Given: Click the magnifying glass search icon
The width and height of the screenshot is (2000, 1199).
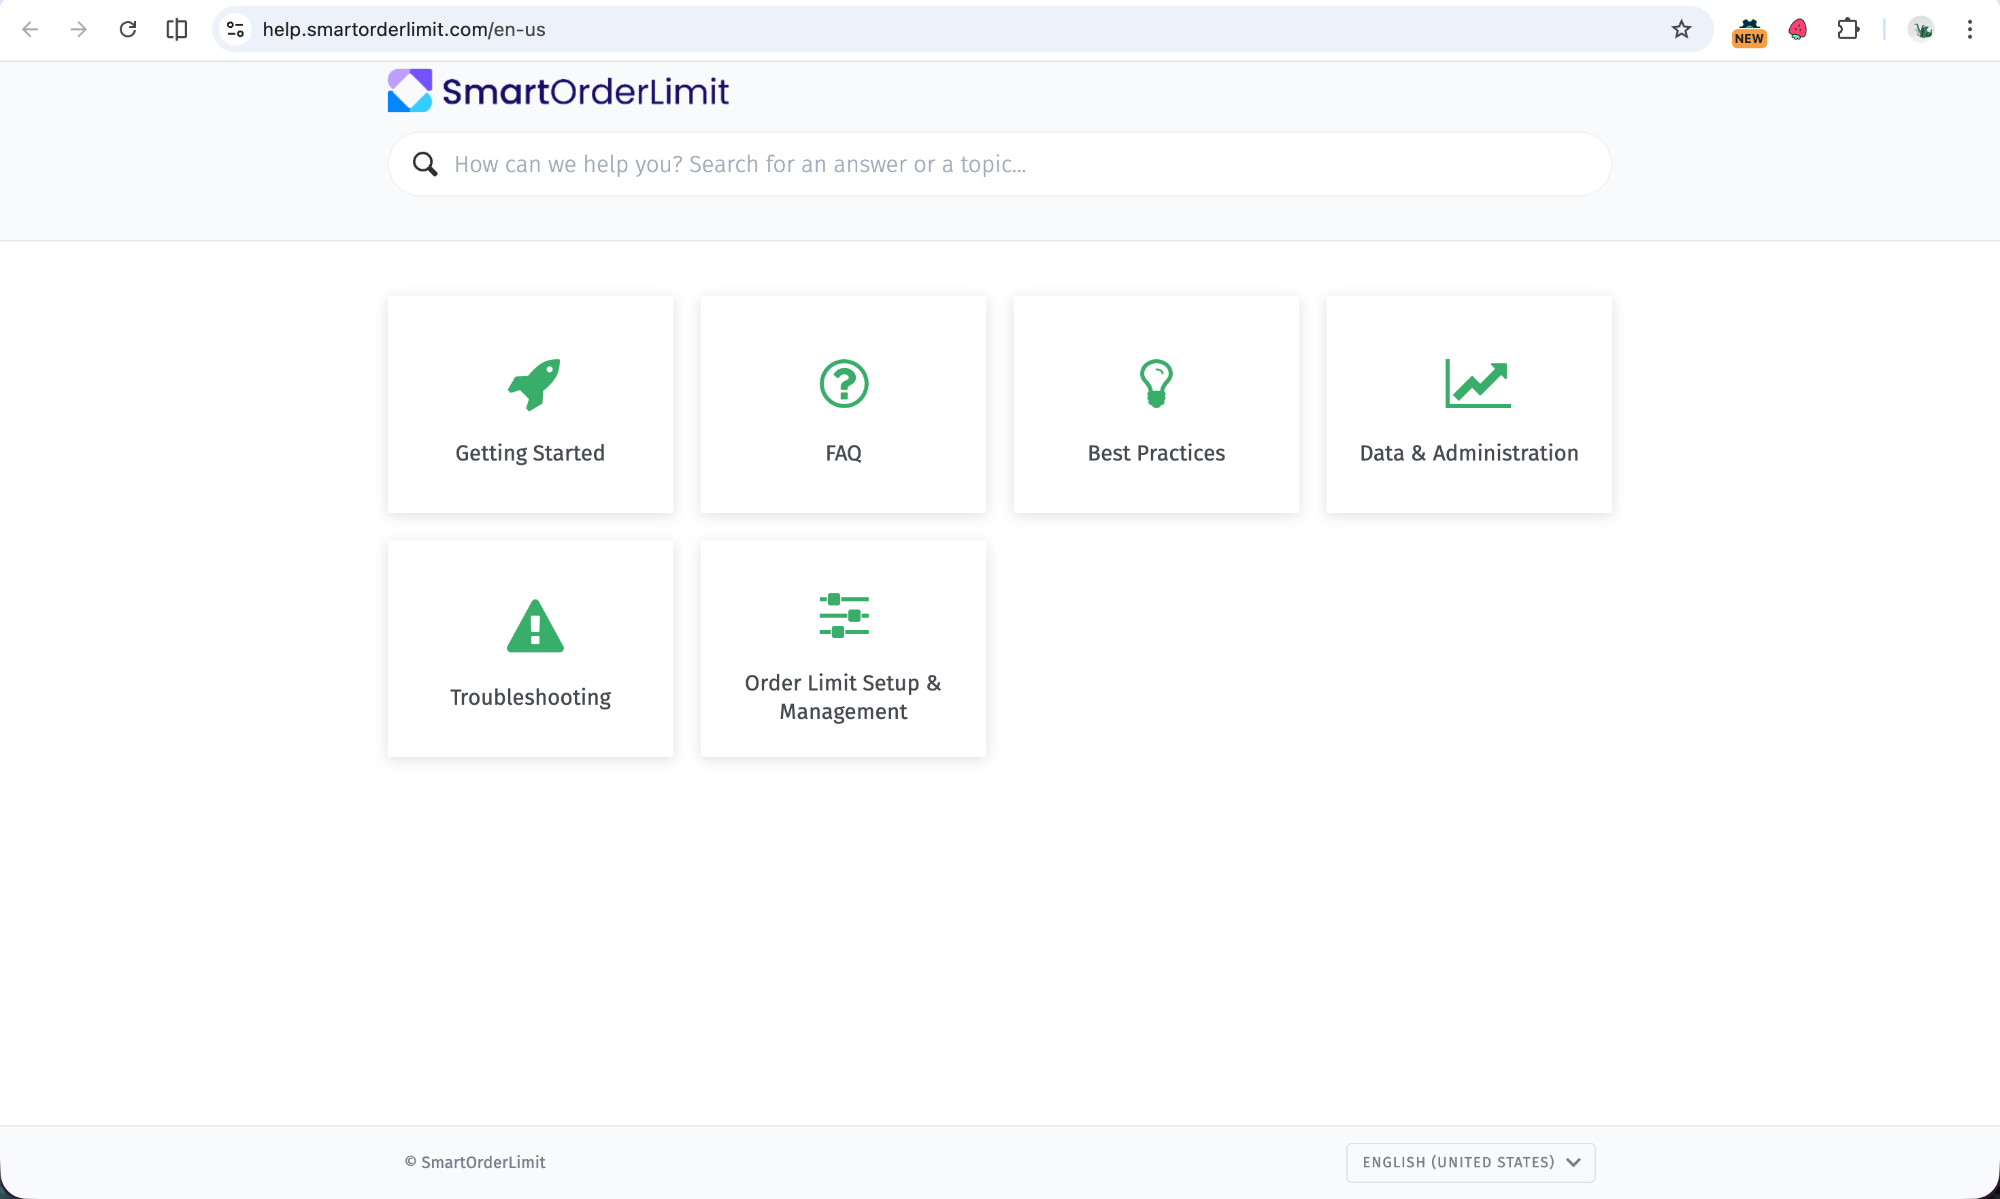Looking at the screenshot, I should tap(425, 164).
